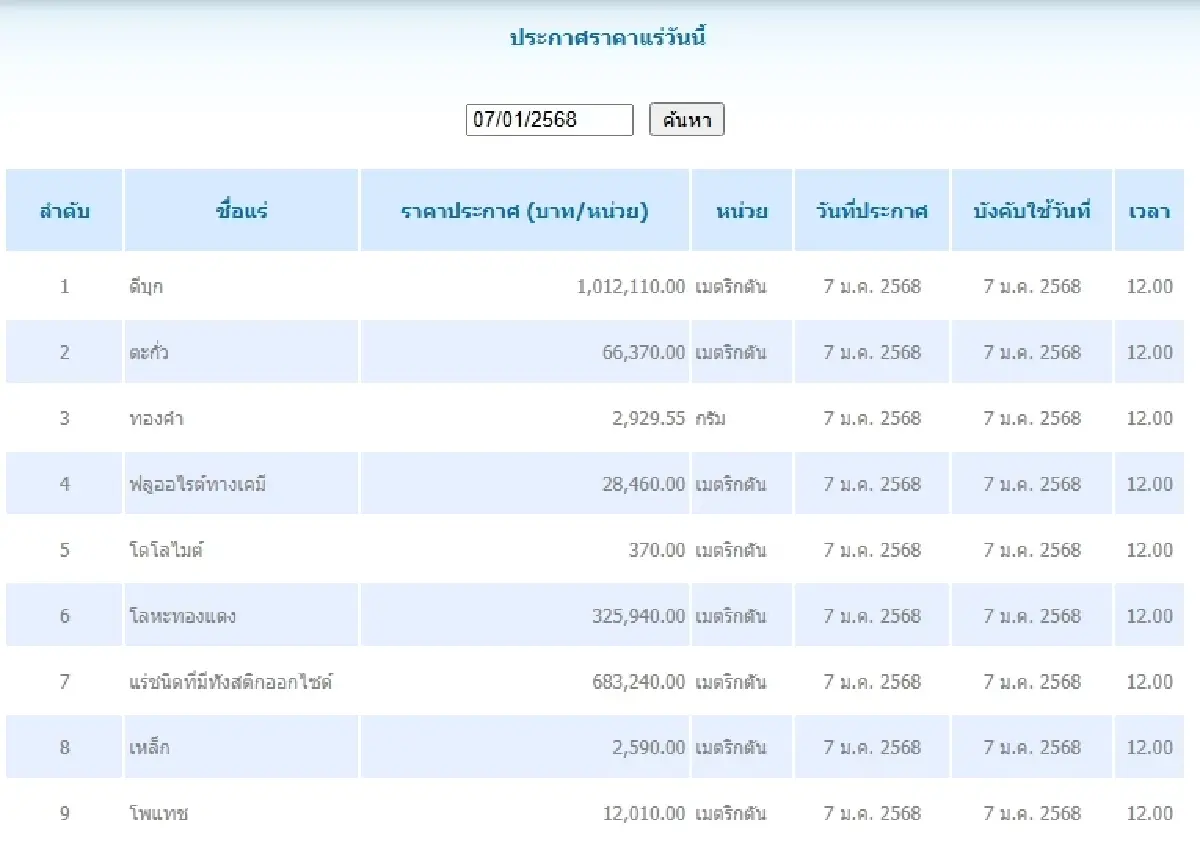The image size is (1200, 847).
Task: Select the mineral name โดโลไมต์
Action: tap(166, 550)
